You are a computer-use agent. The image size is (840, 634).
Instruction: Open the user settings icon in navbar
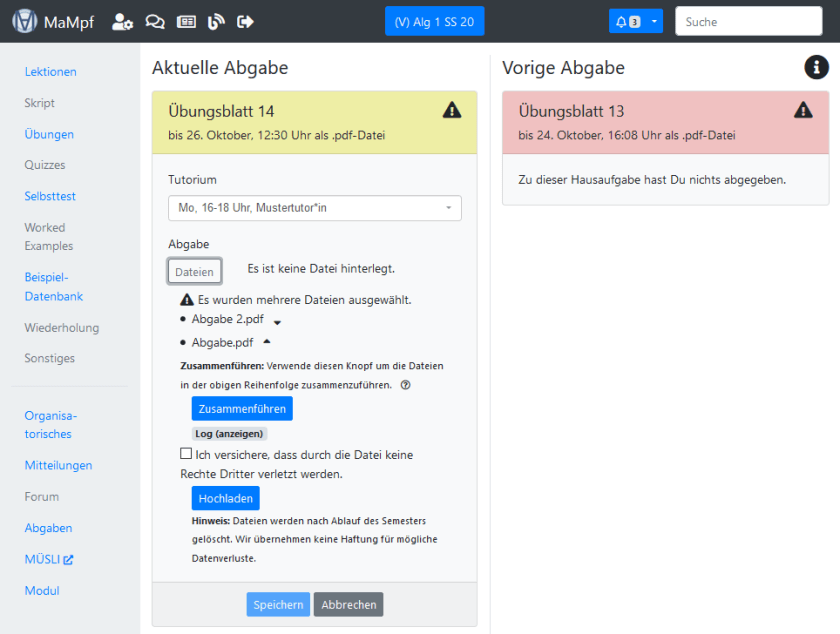pyautogui.click(x=122, y=21)
